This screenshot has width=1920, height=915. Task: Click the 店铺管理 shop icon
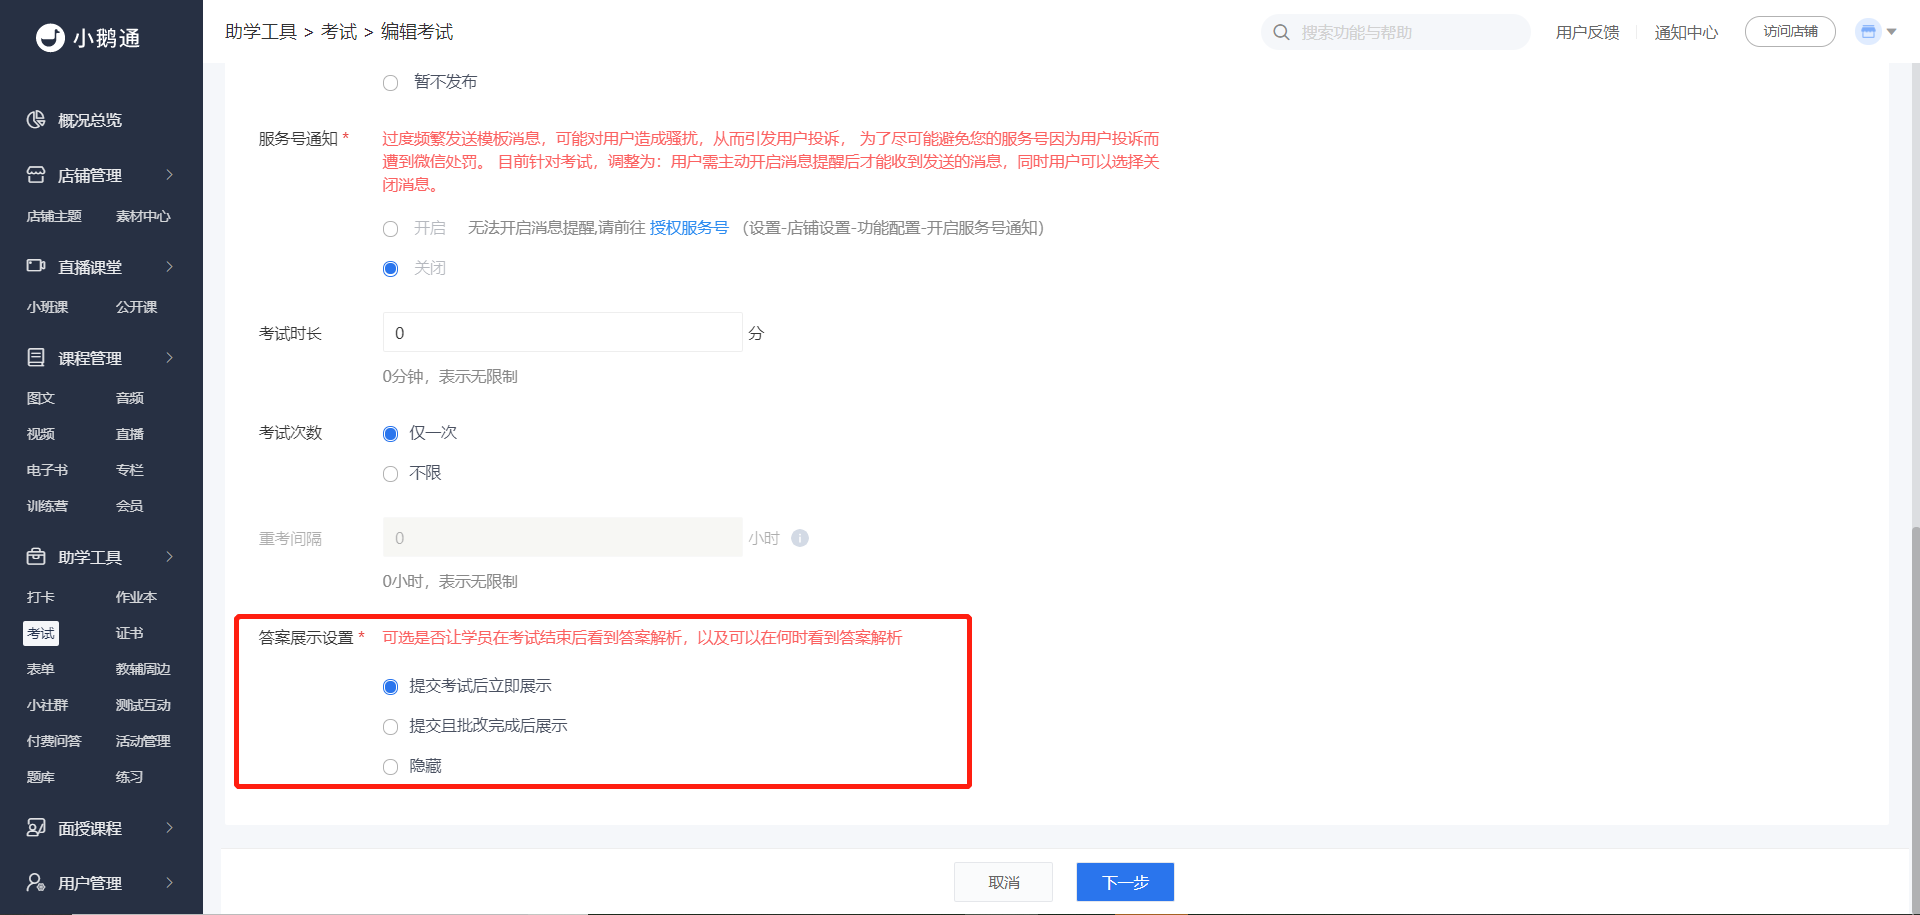tap(36, 175)
